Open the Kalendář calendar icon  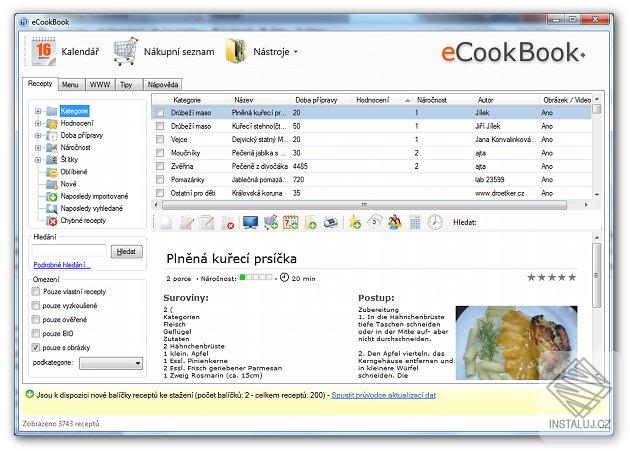(x=43, y=51)
